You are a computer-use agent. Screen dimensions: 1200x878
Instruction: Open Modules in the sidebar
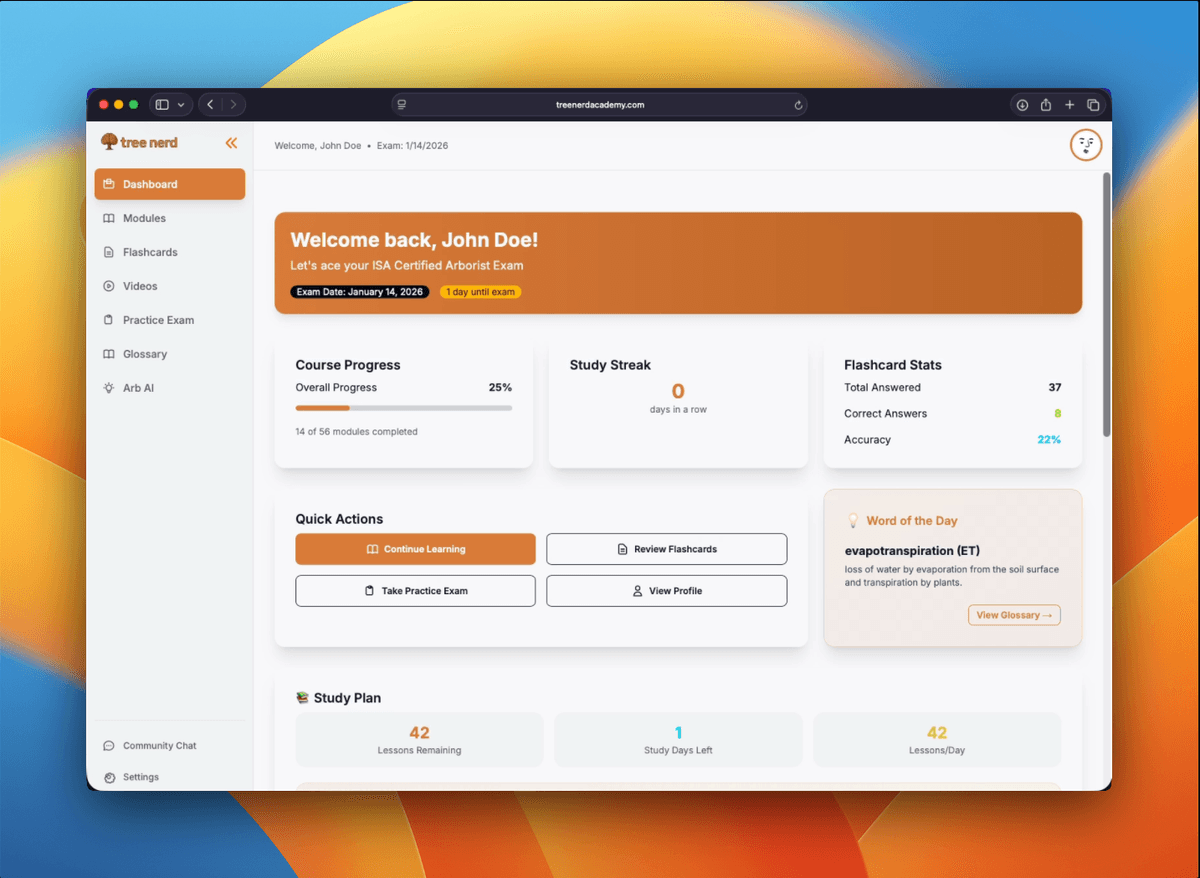[x=144, y=218]
